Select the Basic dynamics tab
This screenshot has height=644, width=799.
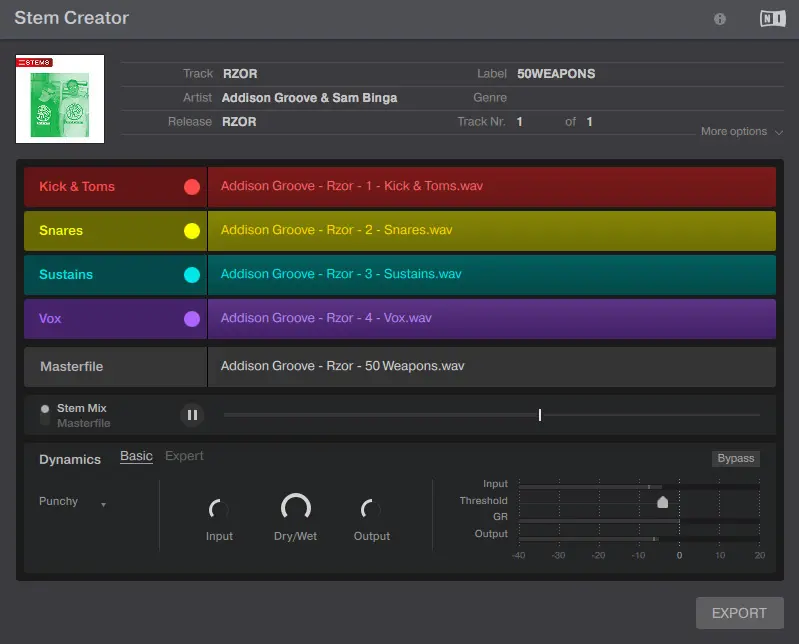136,456
